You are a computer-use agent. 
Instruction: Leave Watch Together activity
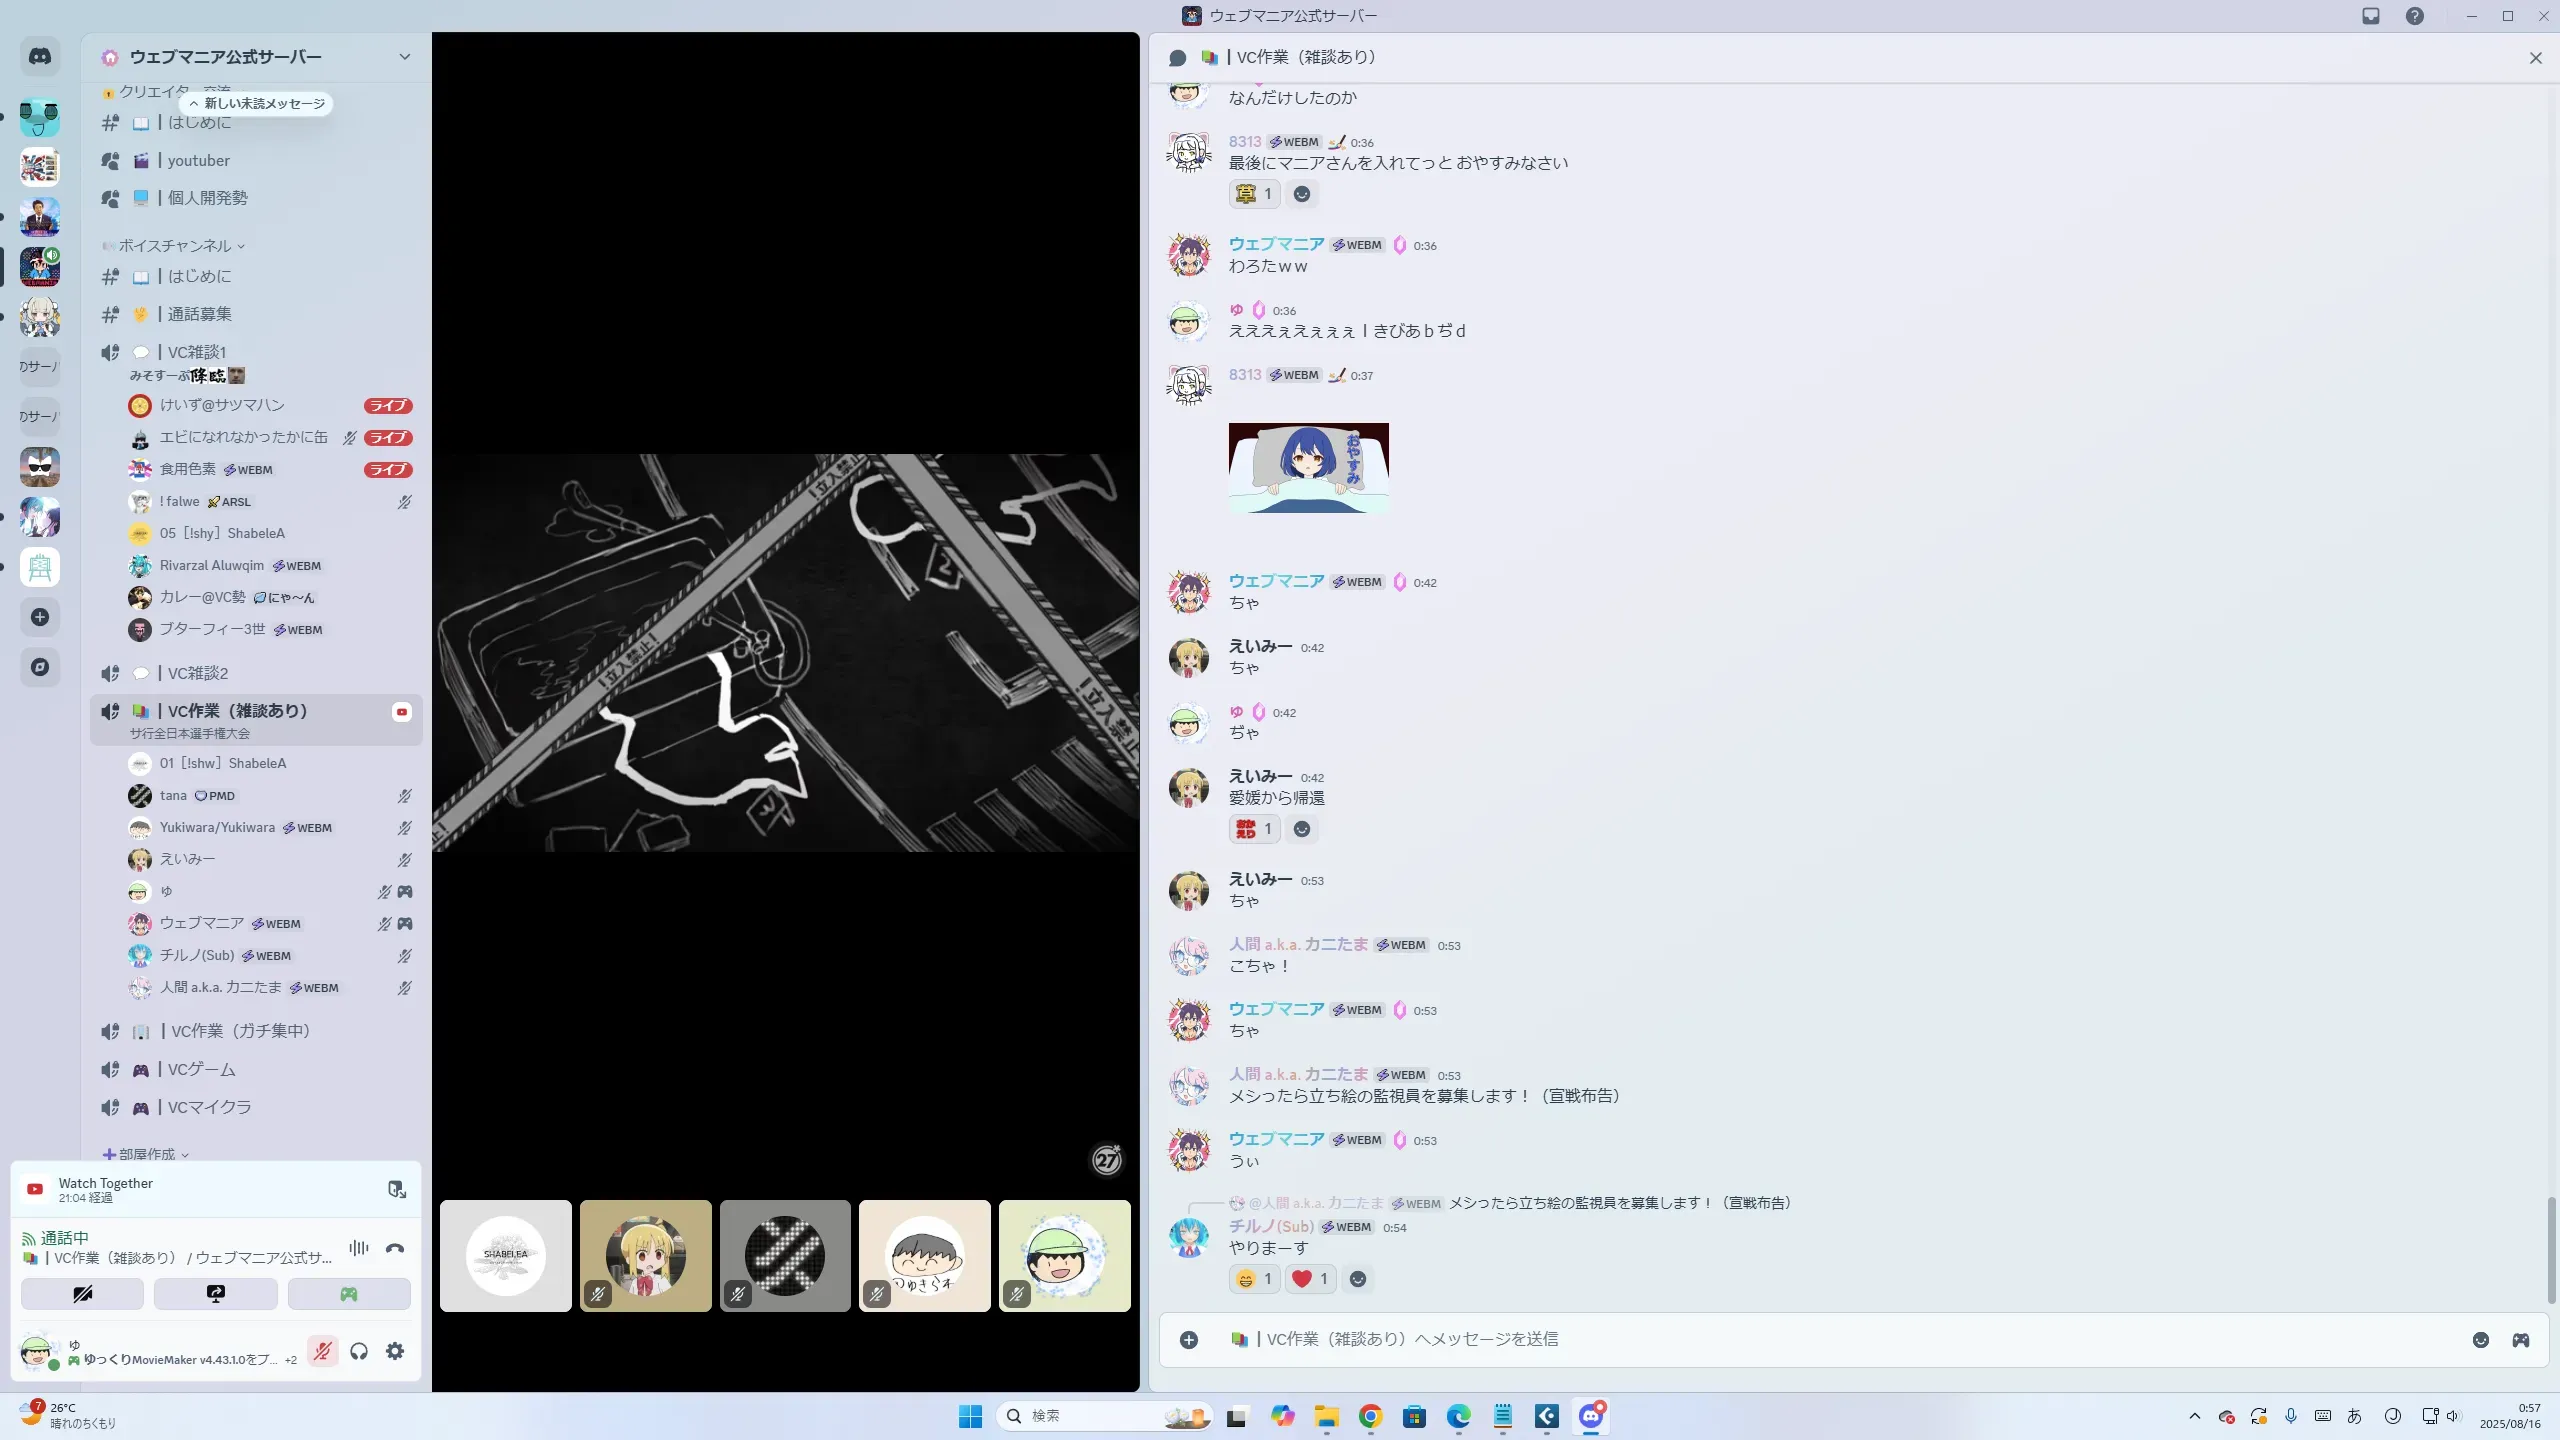tap(397, 1189)
